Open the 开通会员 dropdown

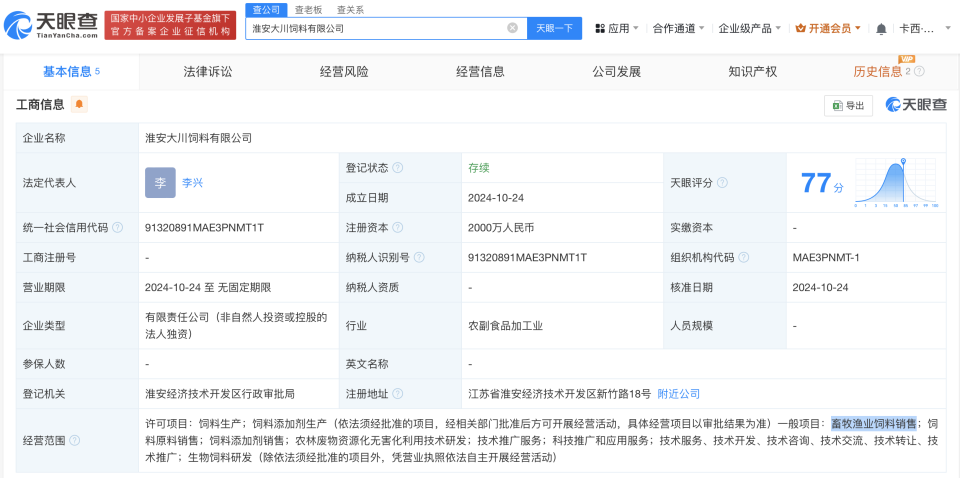(828, 28)
